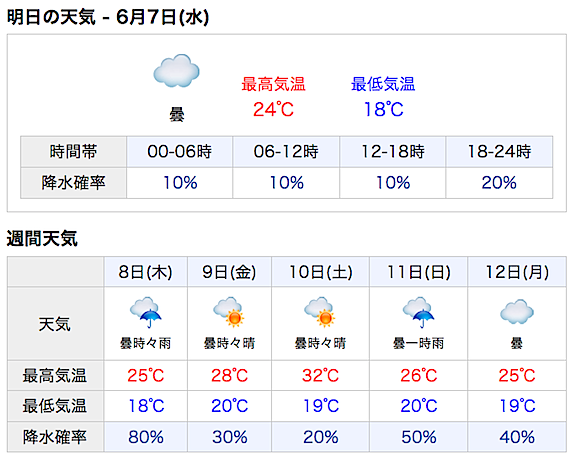Select the 12日(月) column header
This screenshot has height=460, width=576.
pos(517,272)
